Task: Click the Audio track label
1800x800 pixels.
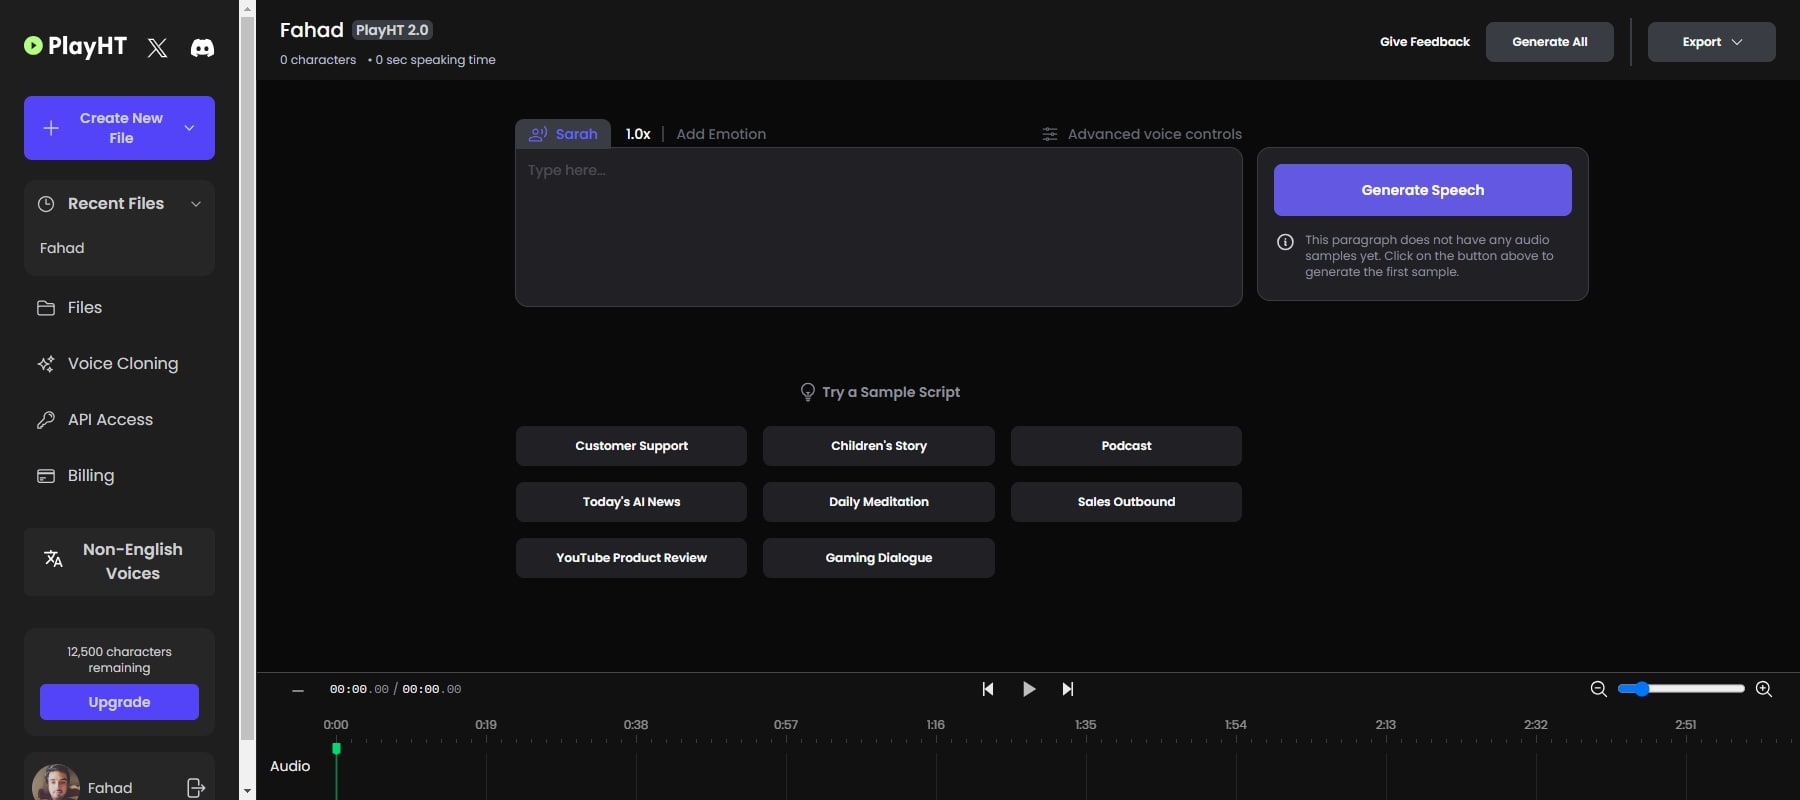Action: (290, 766)
